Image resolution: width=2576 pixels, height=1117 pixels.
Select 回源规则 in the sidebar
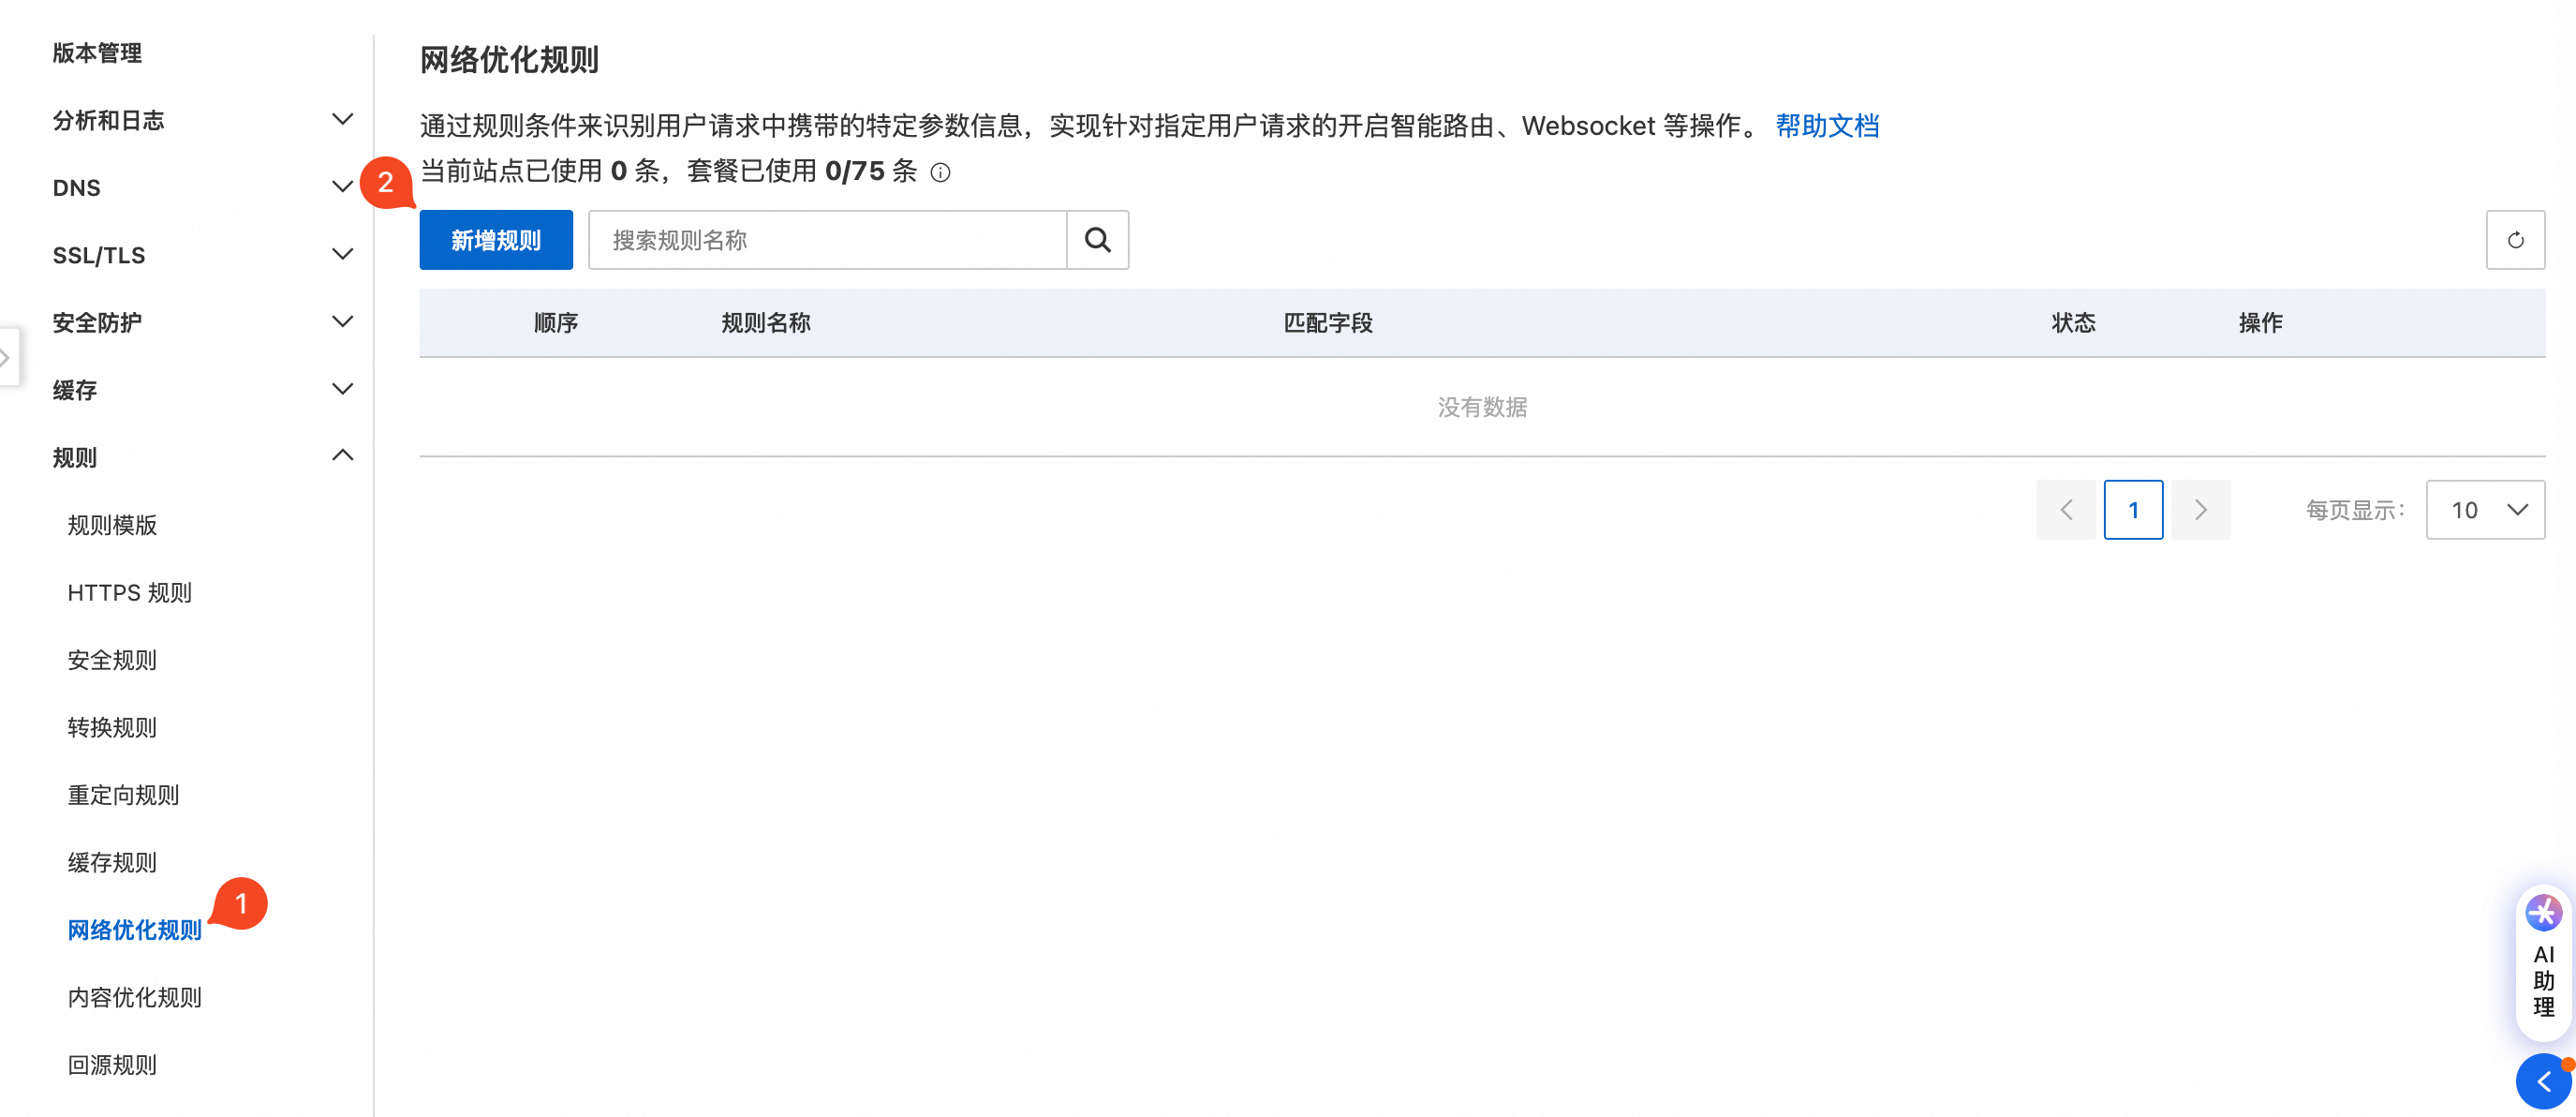(112, 1064)
